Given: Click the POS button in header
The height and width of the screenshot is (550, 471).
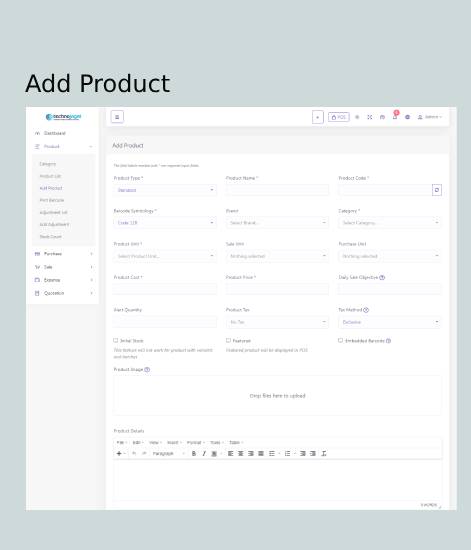Looking at the screenshot, I should (339, 117).
